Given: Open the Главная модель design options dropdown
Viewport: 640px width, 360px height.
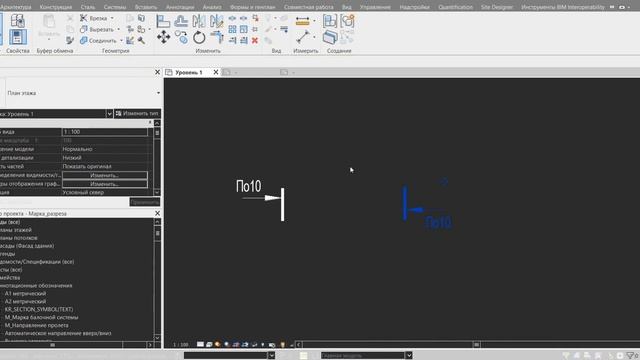Looking at the screenshot, I should [x=409, y=356].
